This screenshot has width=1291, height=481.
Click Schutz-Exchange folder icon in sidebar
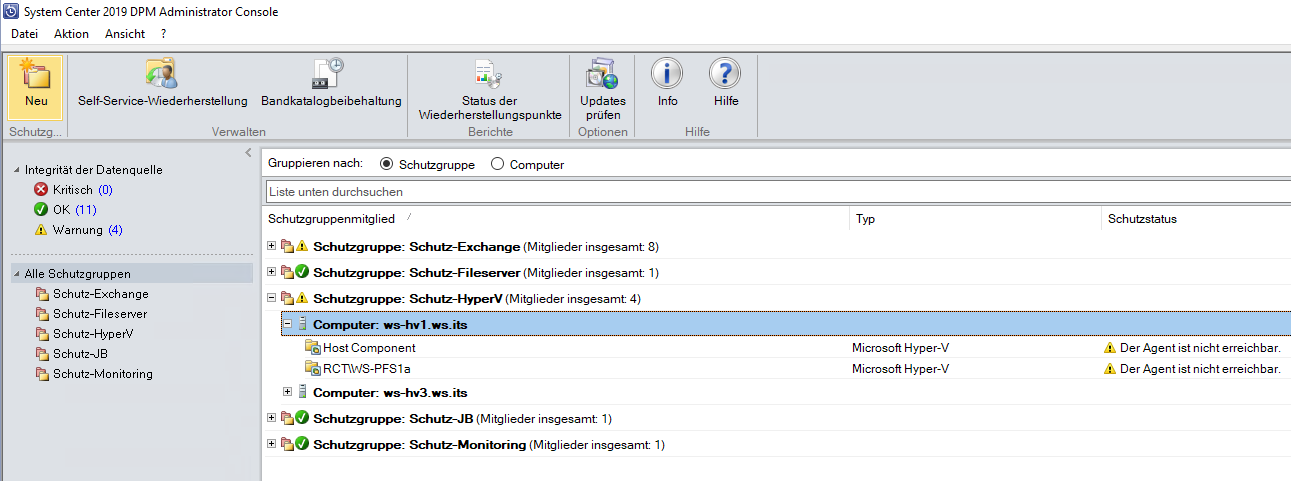coord(42,294)
